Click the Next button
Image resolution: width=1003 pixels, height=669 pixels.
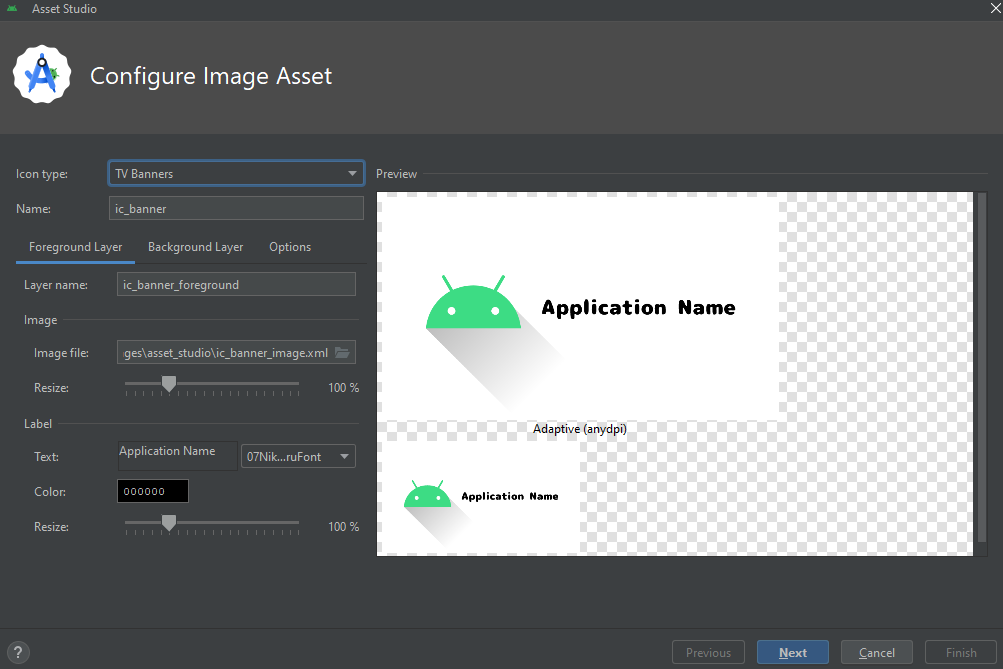tap(793, 652)
